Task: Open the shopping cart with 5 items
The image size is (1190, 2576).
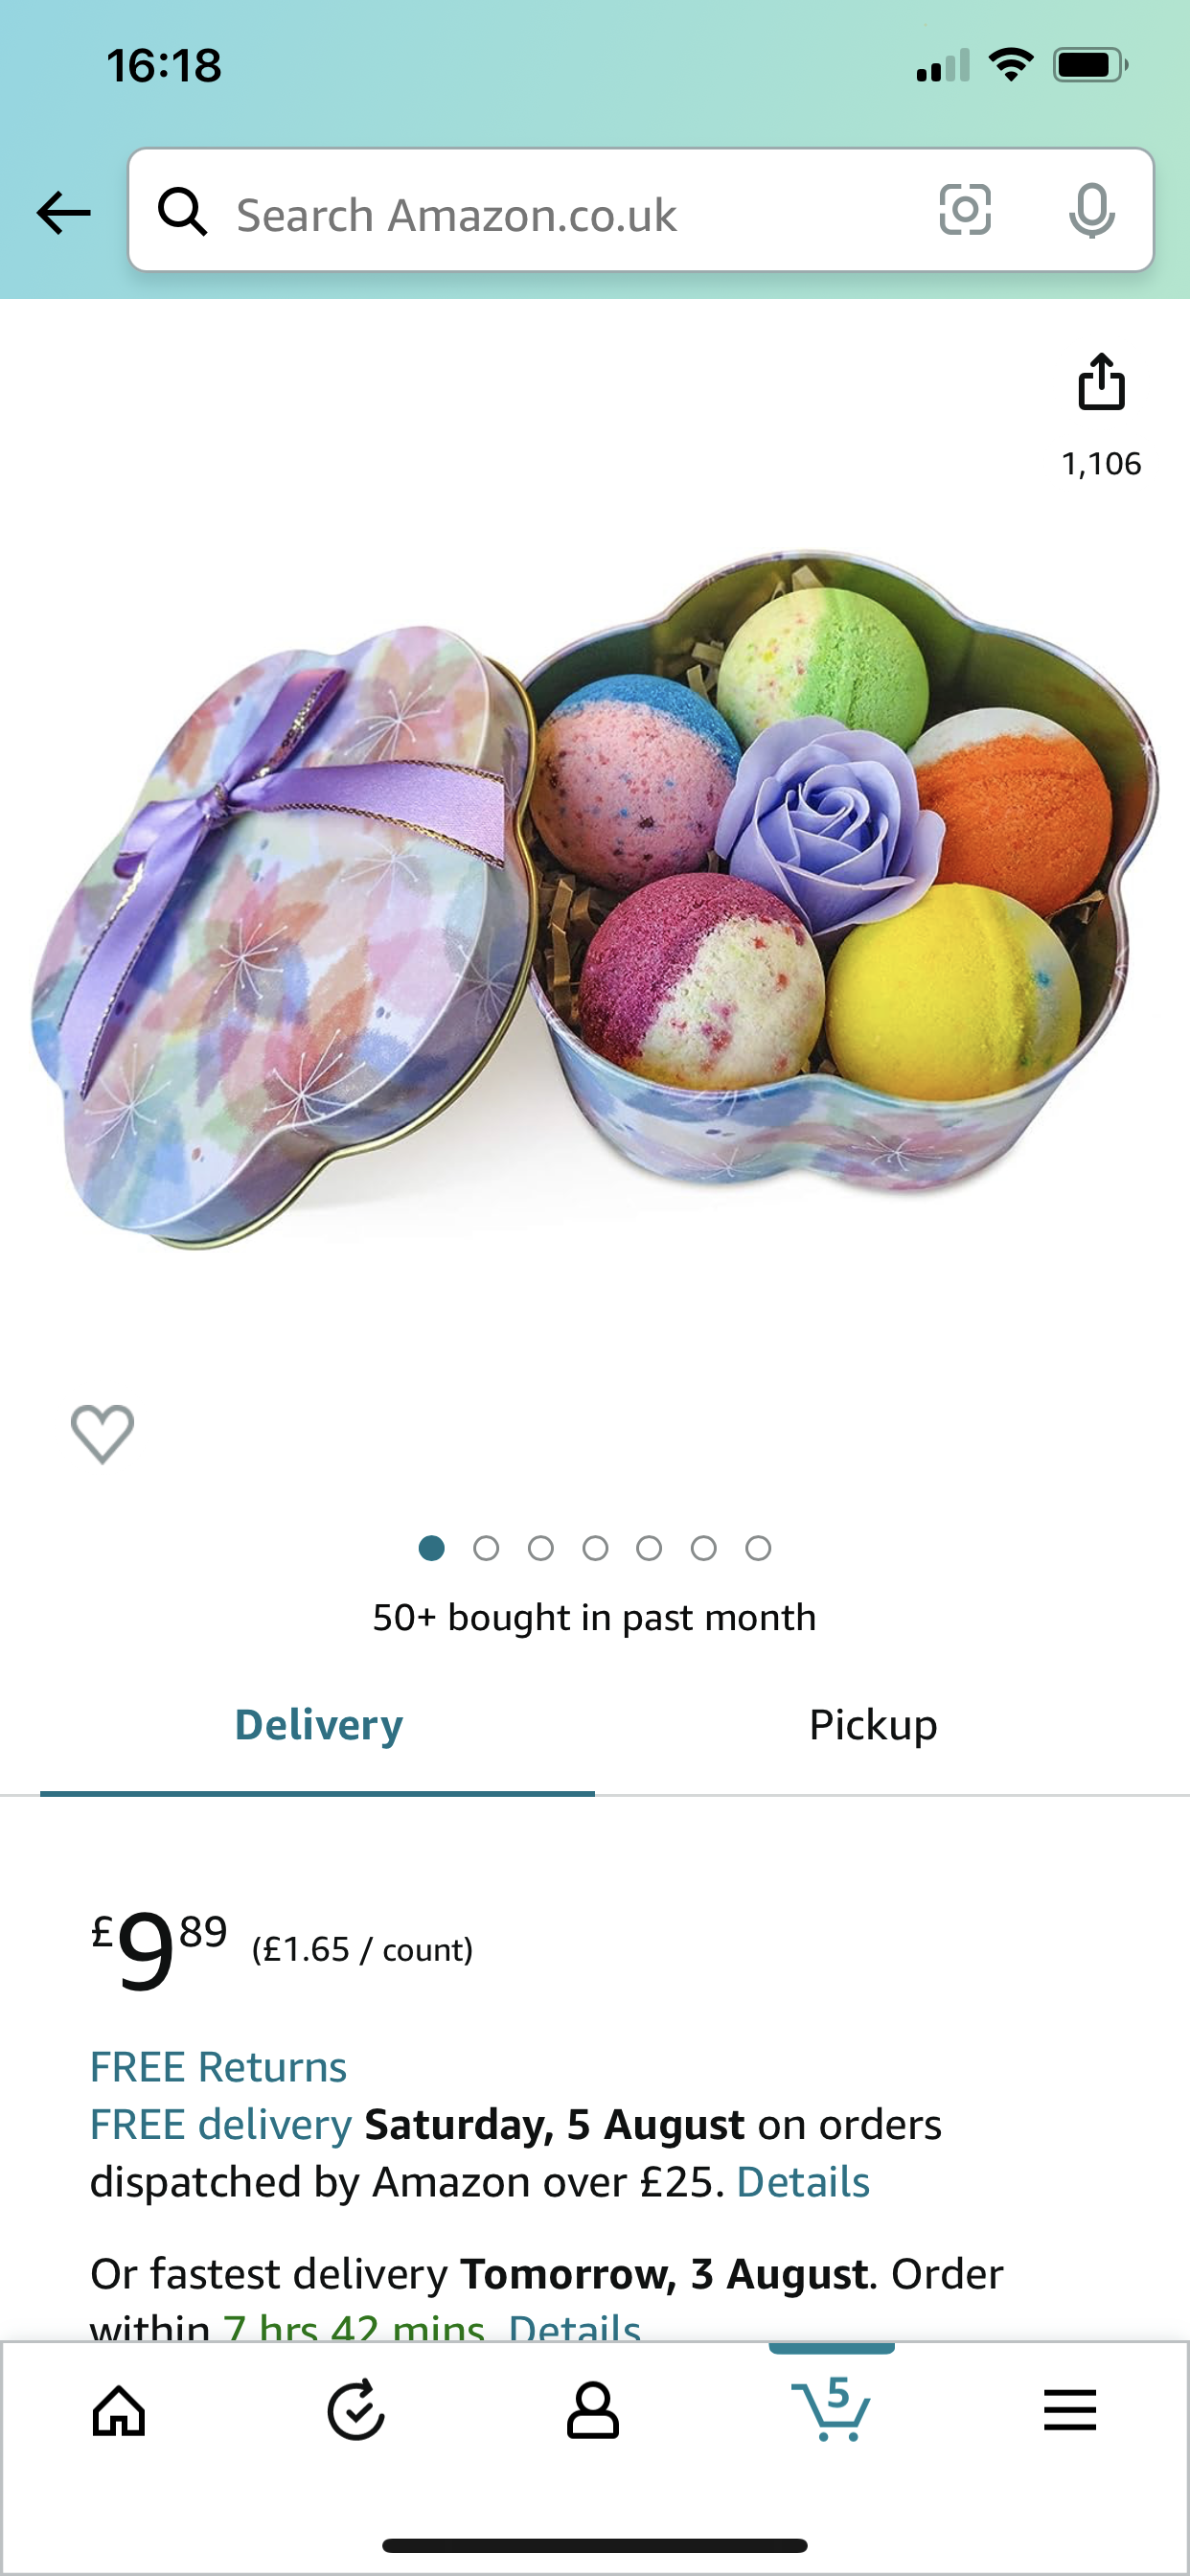Action: pos(831,2408)
